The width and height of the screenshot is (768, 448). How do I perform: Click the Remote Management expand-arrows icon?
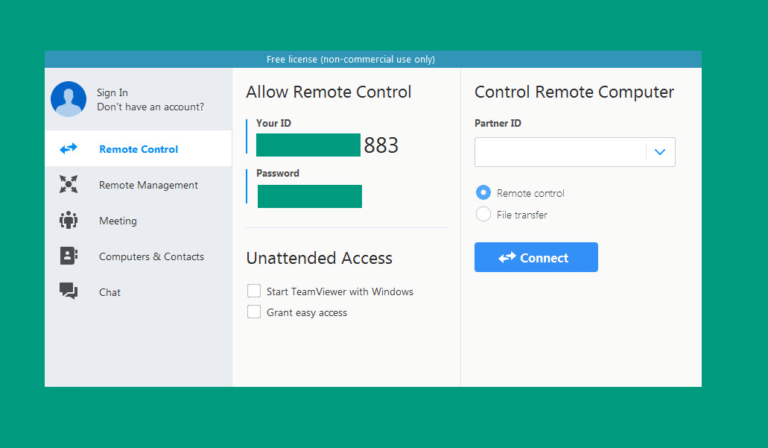[69, 184]
